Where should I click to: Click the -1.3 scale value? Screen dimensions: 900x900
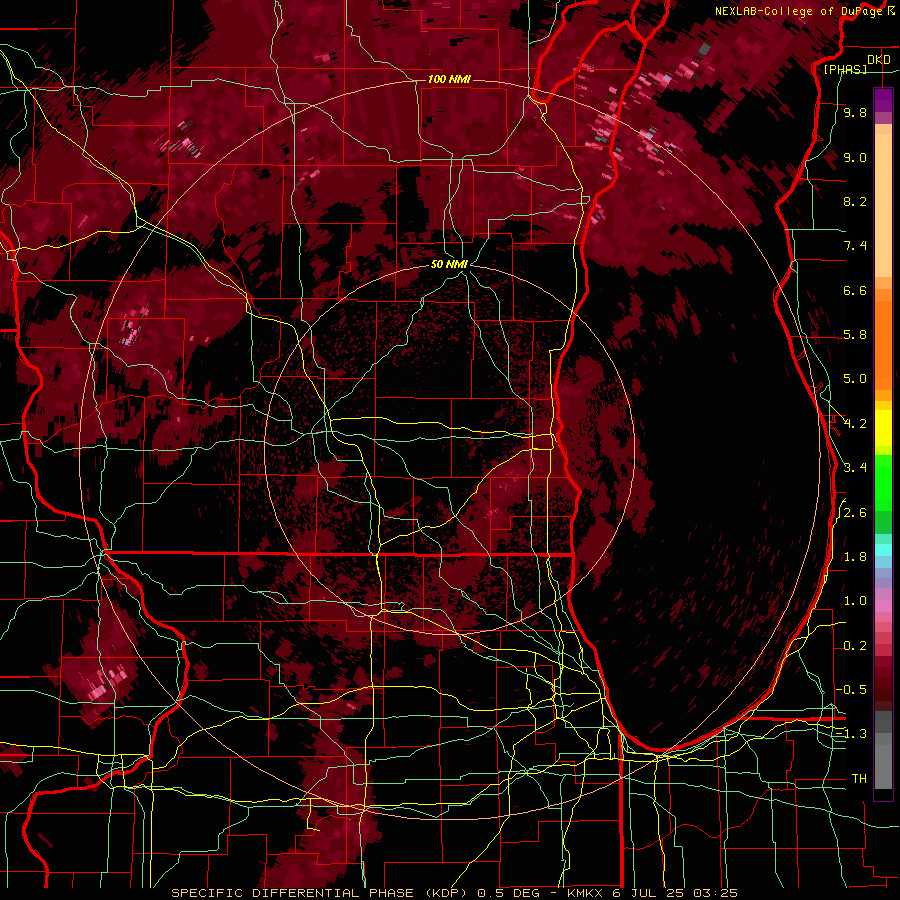pos(852,734)
